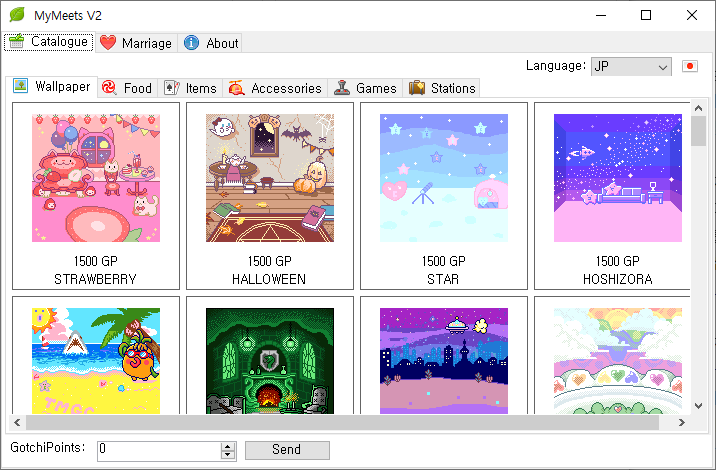Click the green leaf MyMeets app icon

pos(17,15)
